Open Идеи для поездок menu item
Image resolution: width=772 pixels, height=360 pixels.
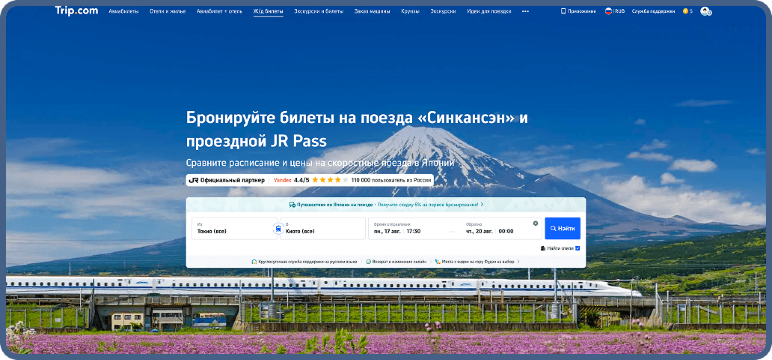tap(489, 11)
